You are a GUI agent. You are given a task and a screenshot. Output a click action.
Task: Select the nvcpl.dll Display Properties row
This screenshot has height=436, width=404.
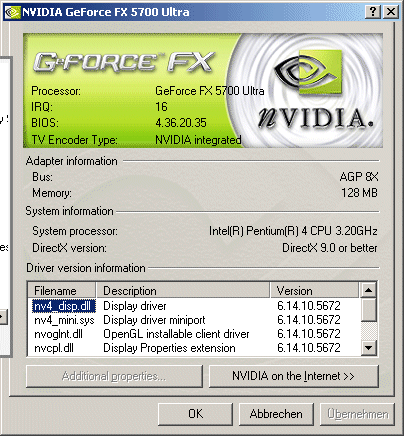194,348
